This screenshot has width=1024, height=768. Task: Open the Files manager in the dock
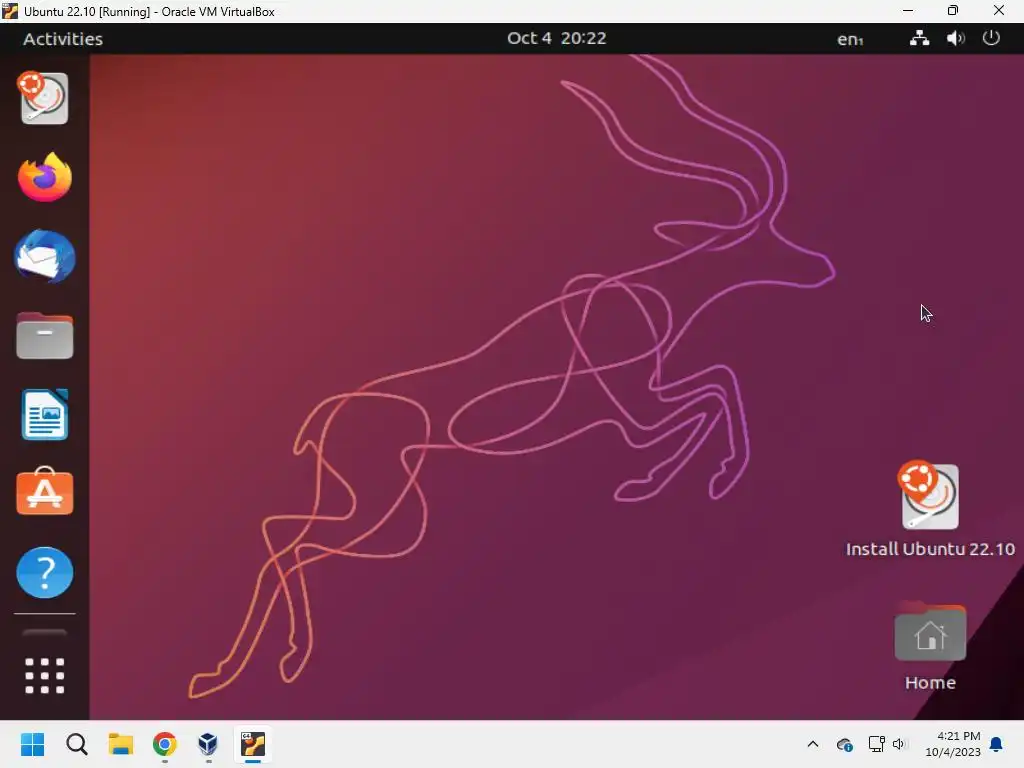pyautogui.click(x=44, y=336)
